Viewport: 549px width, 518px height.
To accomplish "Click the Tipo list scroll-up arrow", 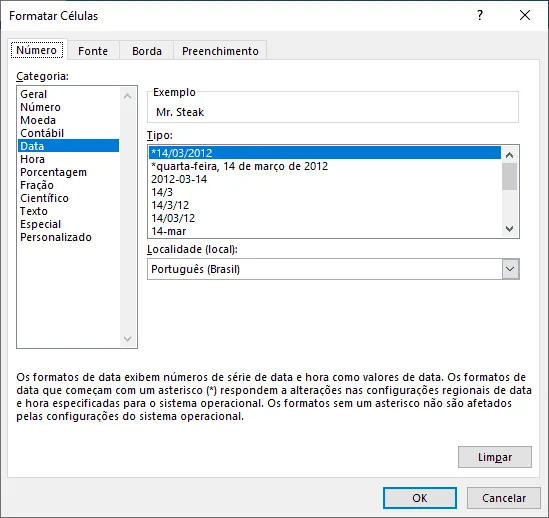I will (509, 155).
